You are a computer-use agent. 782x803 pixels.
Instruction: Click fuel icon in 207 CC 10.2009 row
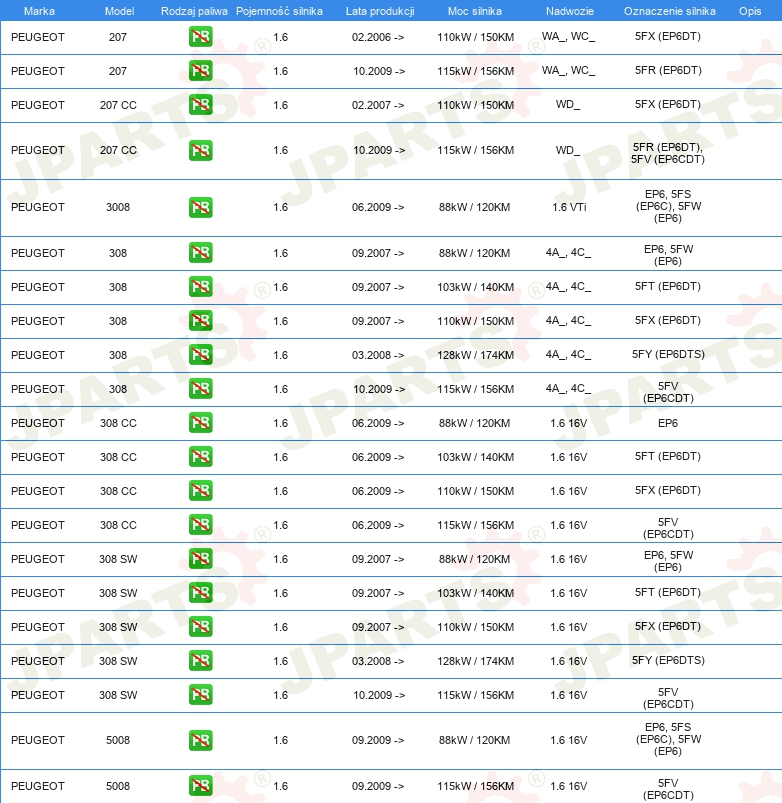click(201, 151)
